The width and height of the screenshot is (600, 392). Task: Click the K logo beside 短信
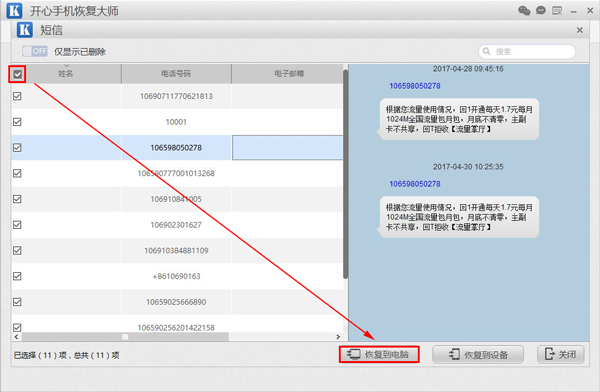(x=25, y=30)
